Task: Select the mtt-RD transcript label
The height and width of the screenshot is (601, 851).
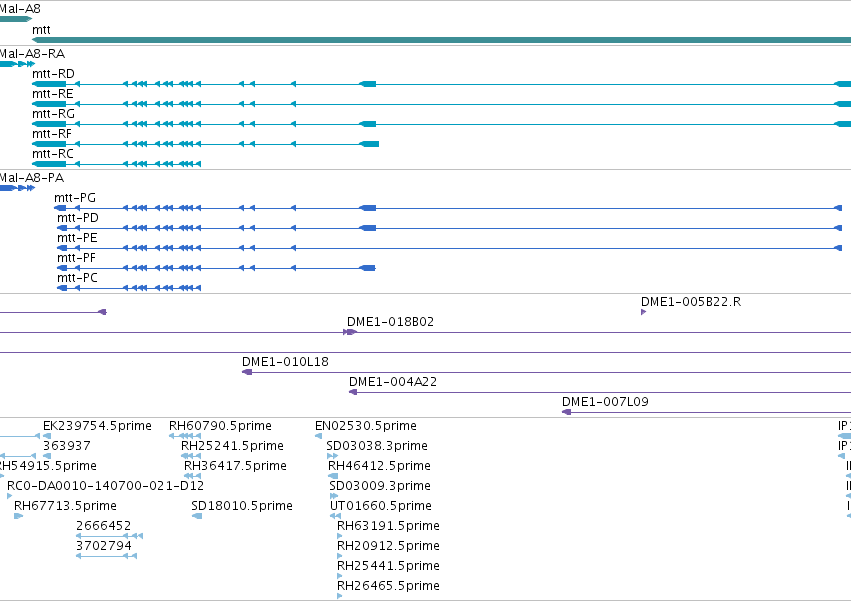Action: click(53, 74)
